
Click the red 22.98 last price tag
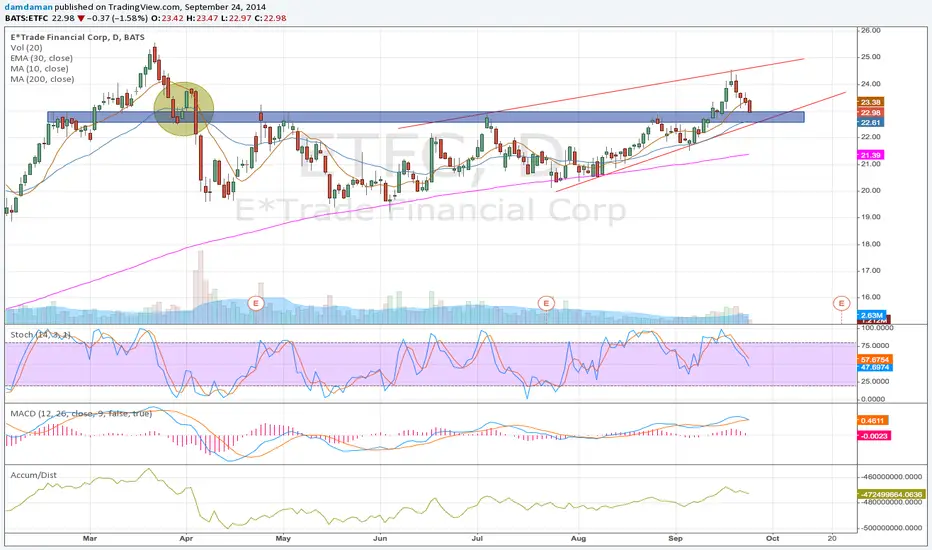pyautogui.click(x=870, y=112)
